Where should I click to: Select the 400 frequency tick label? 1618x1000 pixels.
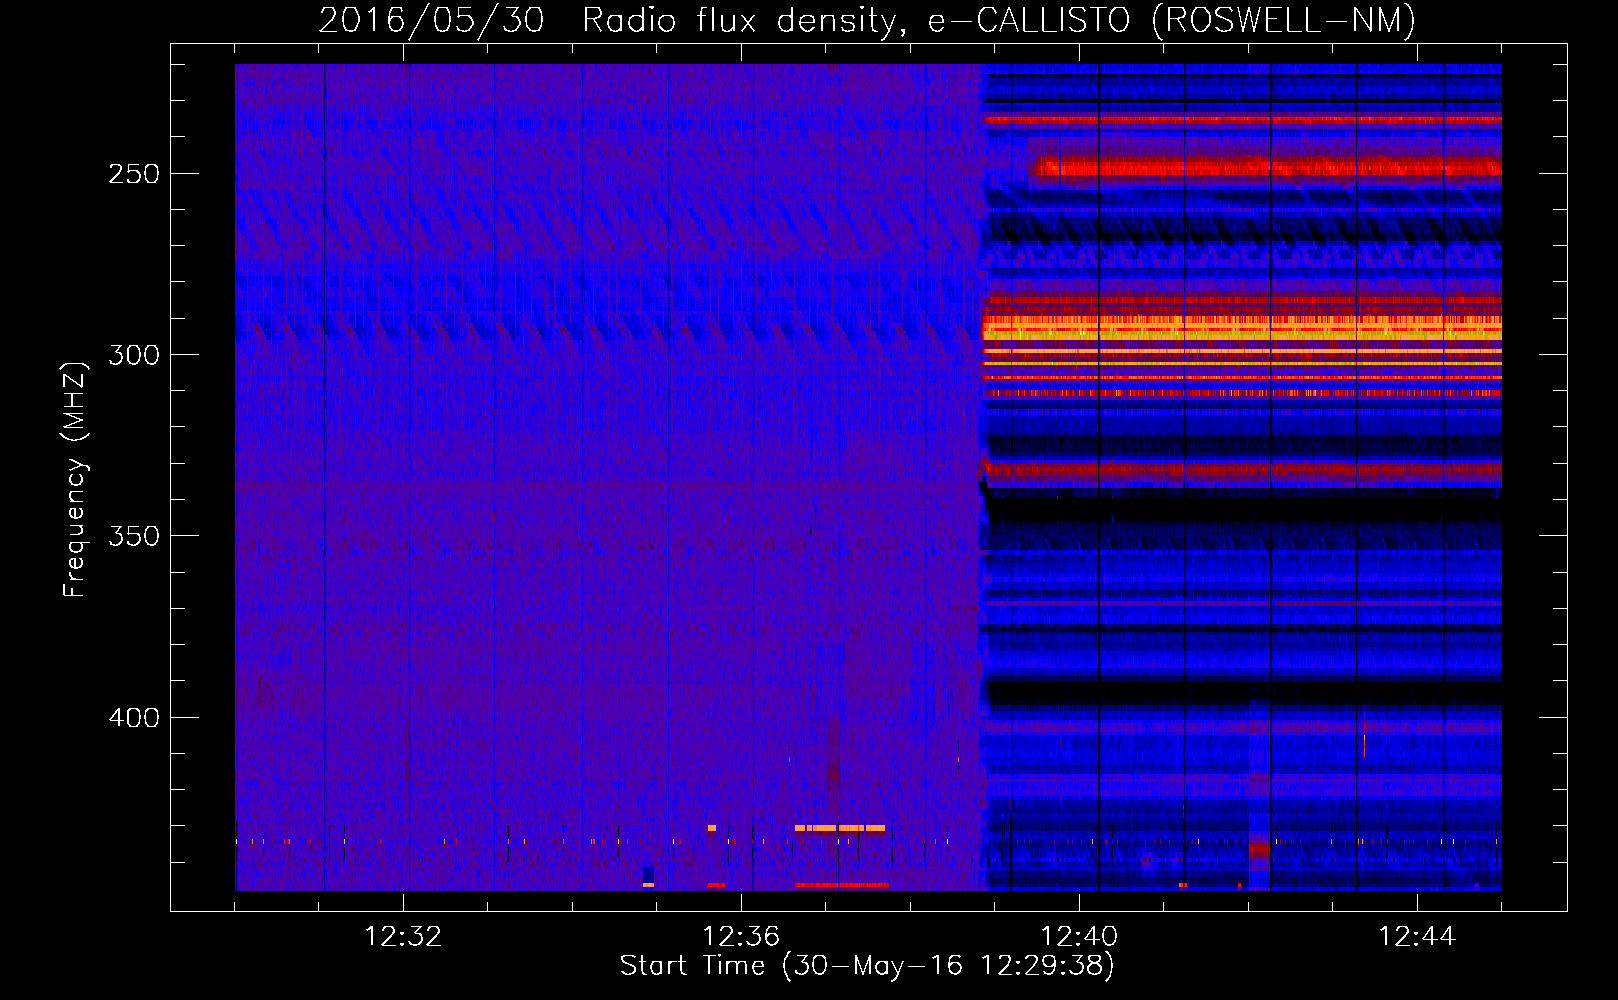[134, 718]
